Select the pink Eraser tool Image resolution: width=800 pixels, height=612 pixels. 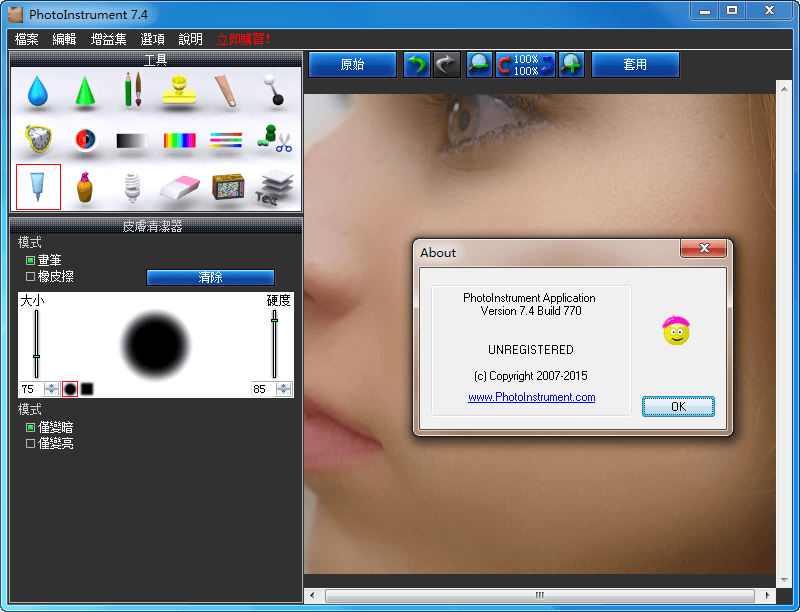tap(179, 187)
